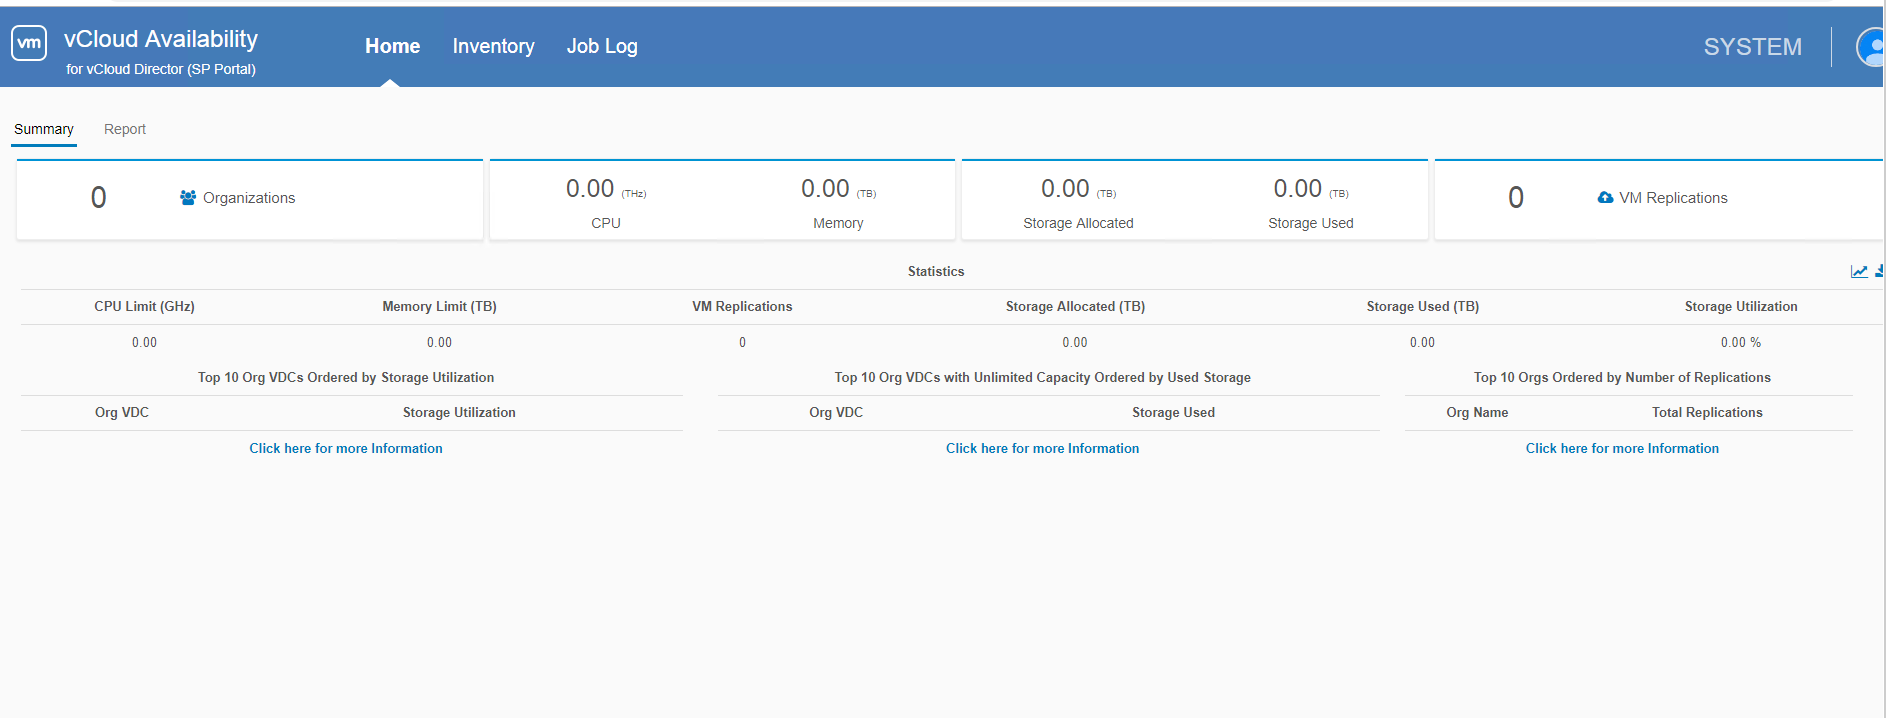This screenshot has width=1886, height=718.
Task: Click the CPU Limit (GHz) column header
Action: tap(144, 307)
